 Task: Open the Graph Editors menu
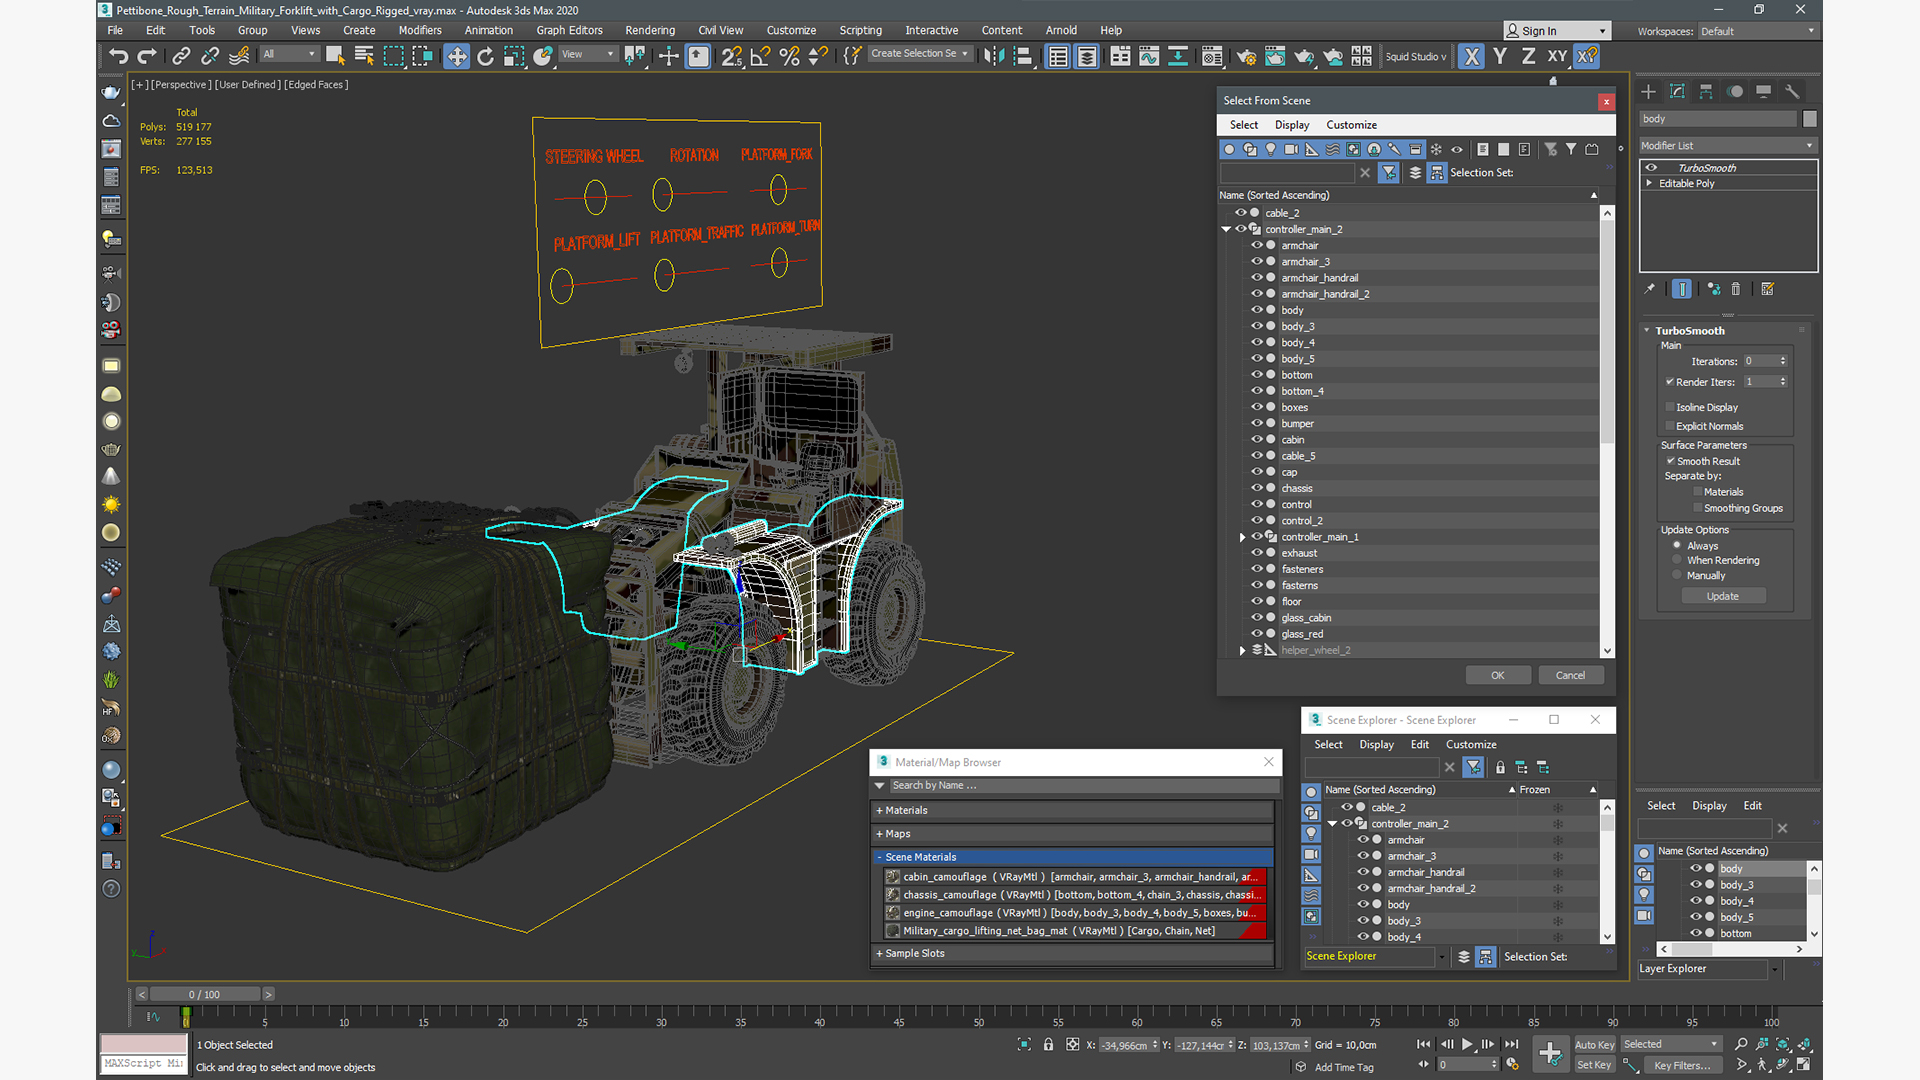pyautogui.click(x=569, y=30)
